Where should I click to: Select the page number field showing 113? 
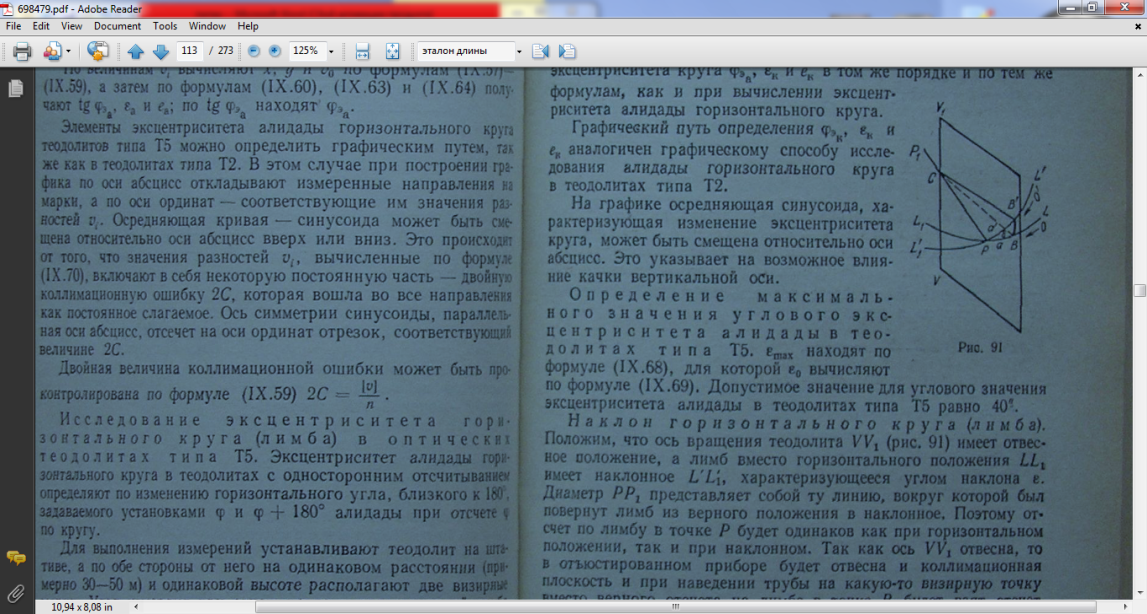pyautogui.click(x=189, y=50)
